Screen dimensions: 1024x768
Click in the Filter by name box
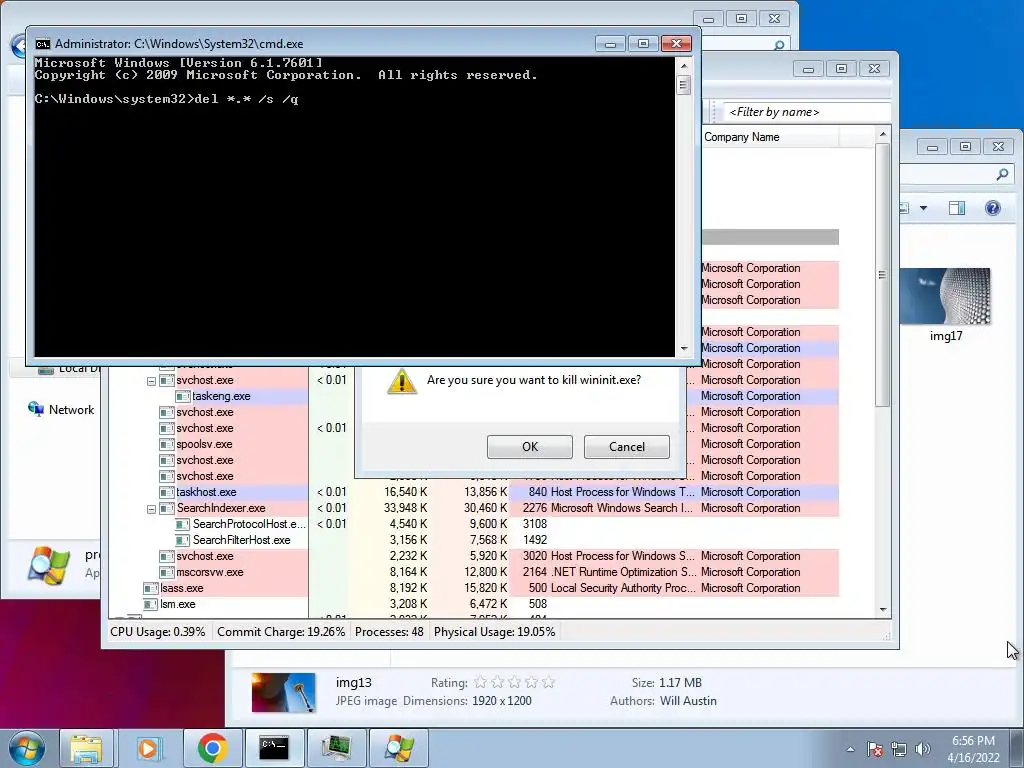807,112
